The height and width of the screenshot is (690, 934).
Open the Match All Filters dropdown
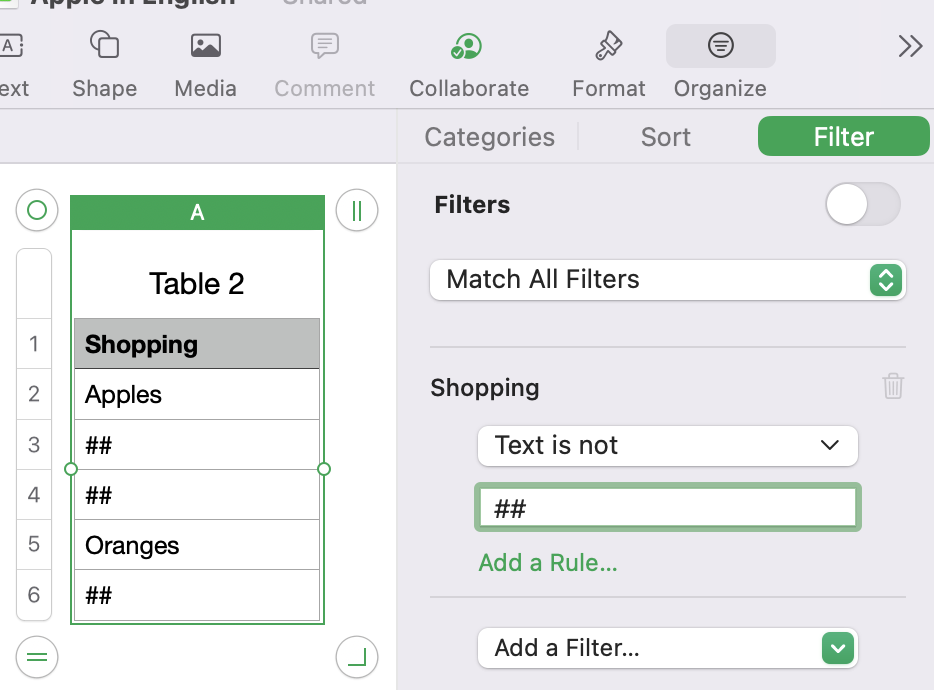pos(667,280)
